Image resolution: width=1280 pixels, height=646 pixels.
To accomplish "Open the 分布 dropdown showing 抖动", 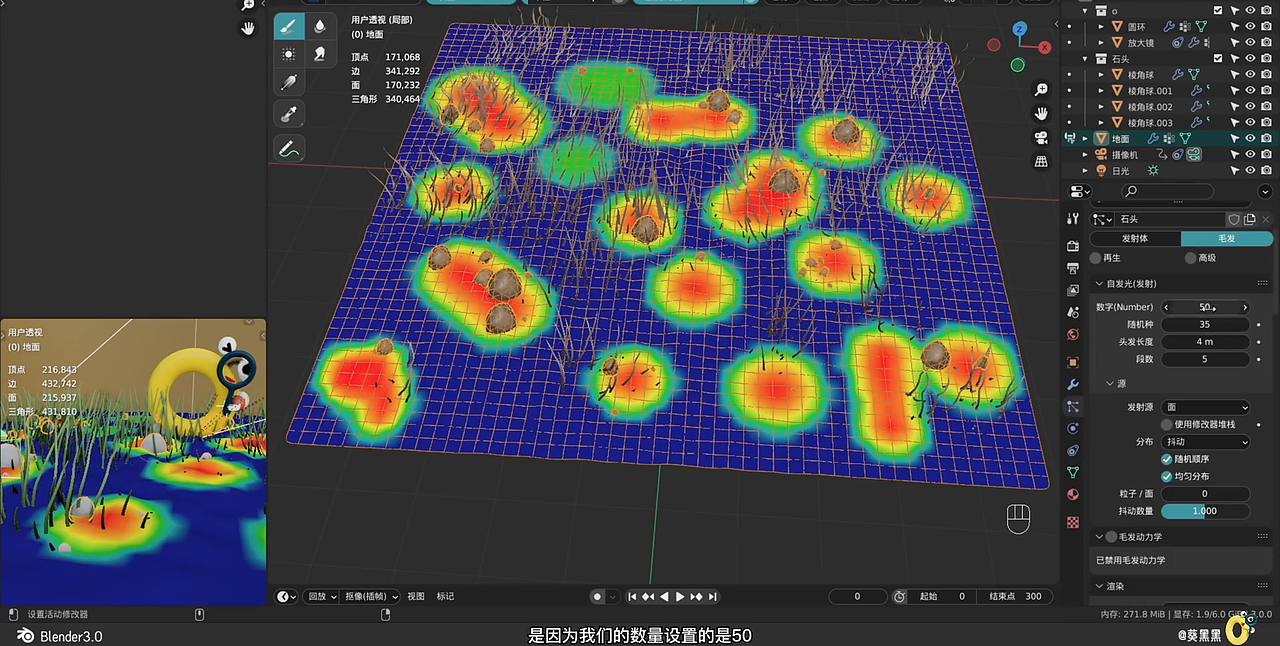I will [x=1205, y=442].
